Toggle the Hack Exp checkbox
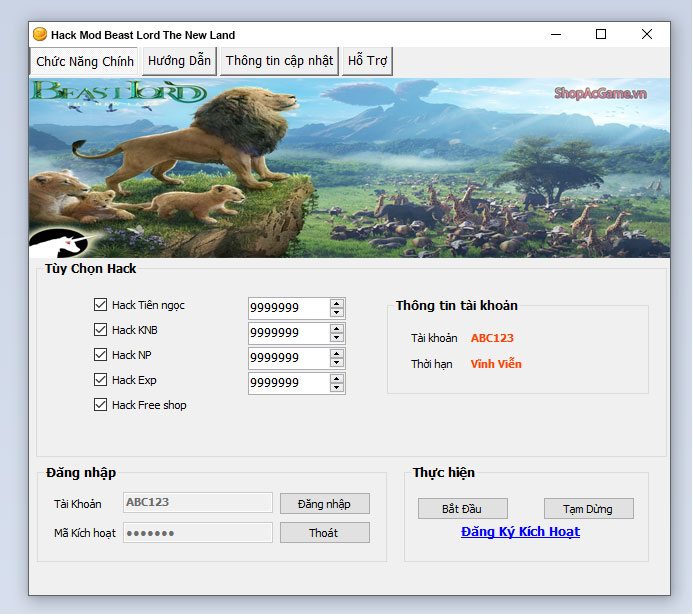This screenshot has width=693, height=616. pos(100,380)
